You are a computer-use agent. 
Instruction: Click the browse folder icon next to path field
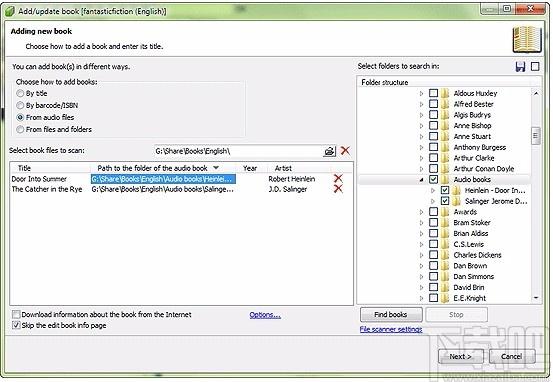(x=329, y=151)
